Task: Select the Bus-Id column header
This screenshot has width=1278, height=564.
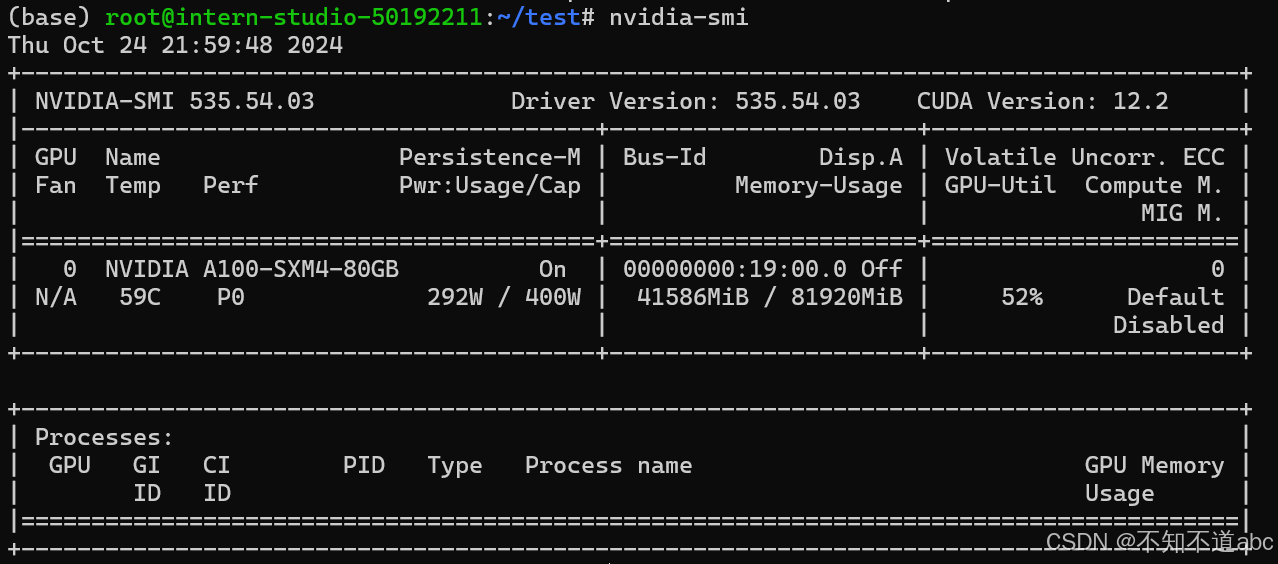Action: 665,157
